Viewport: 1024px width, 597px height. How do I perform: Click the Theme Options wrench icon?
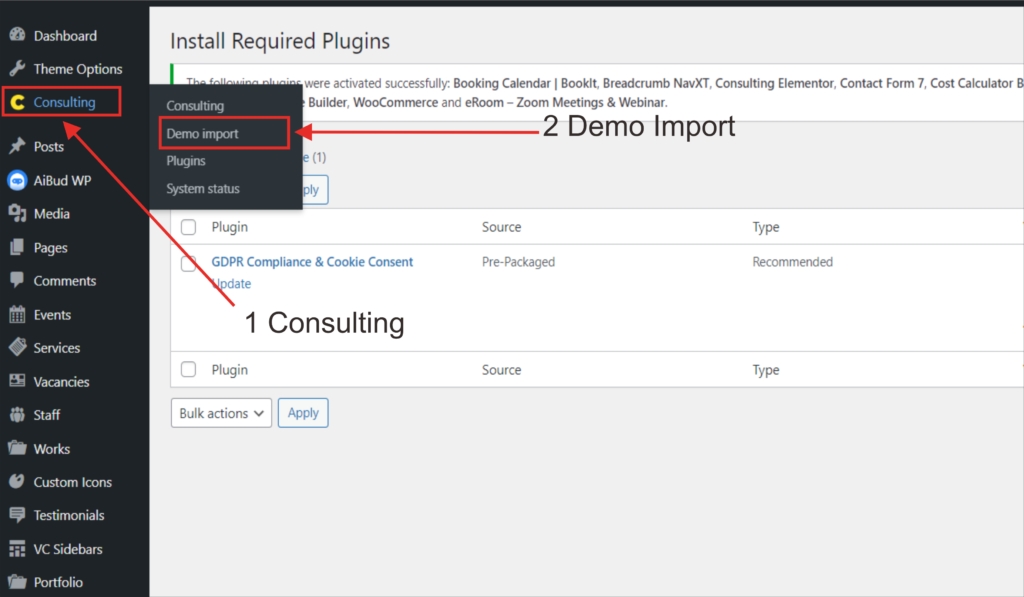click(17, 69)
